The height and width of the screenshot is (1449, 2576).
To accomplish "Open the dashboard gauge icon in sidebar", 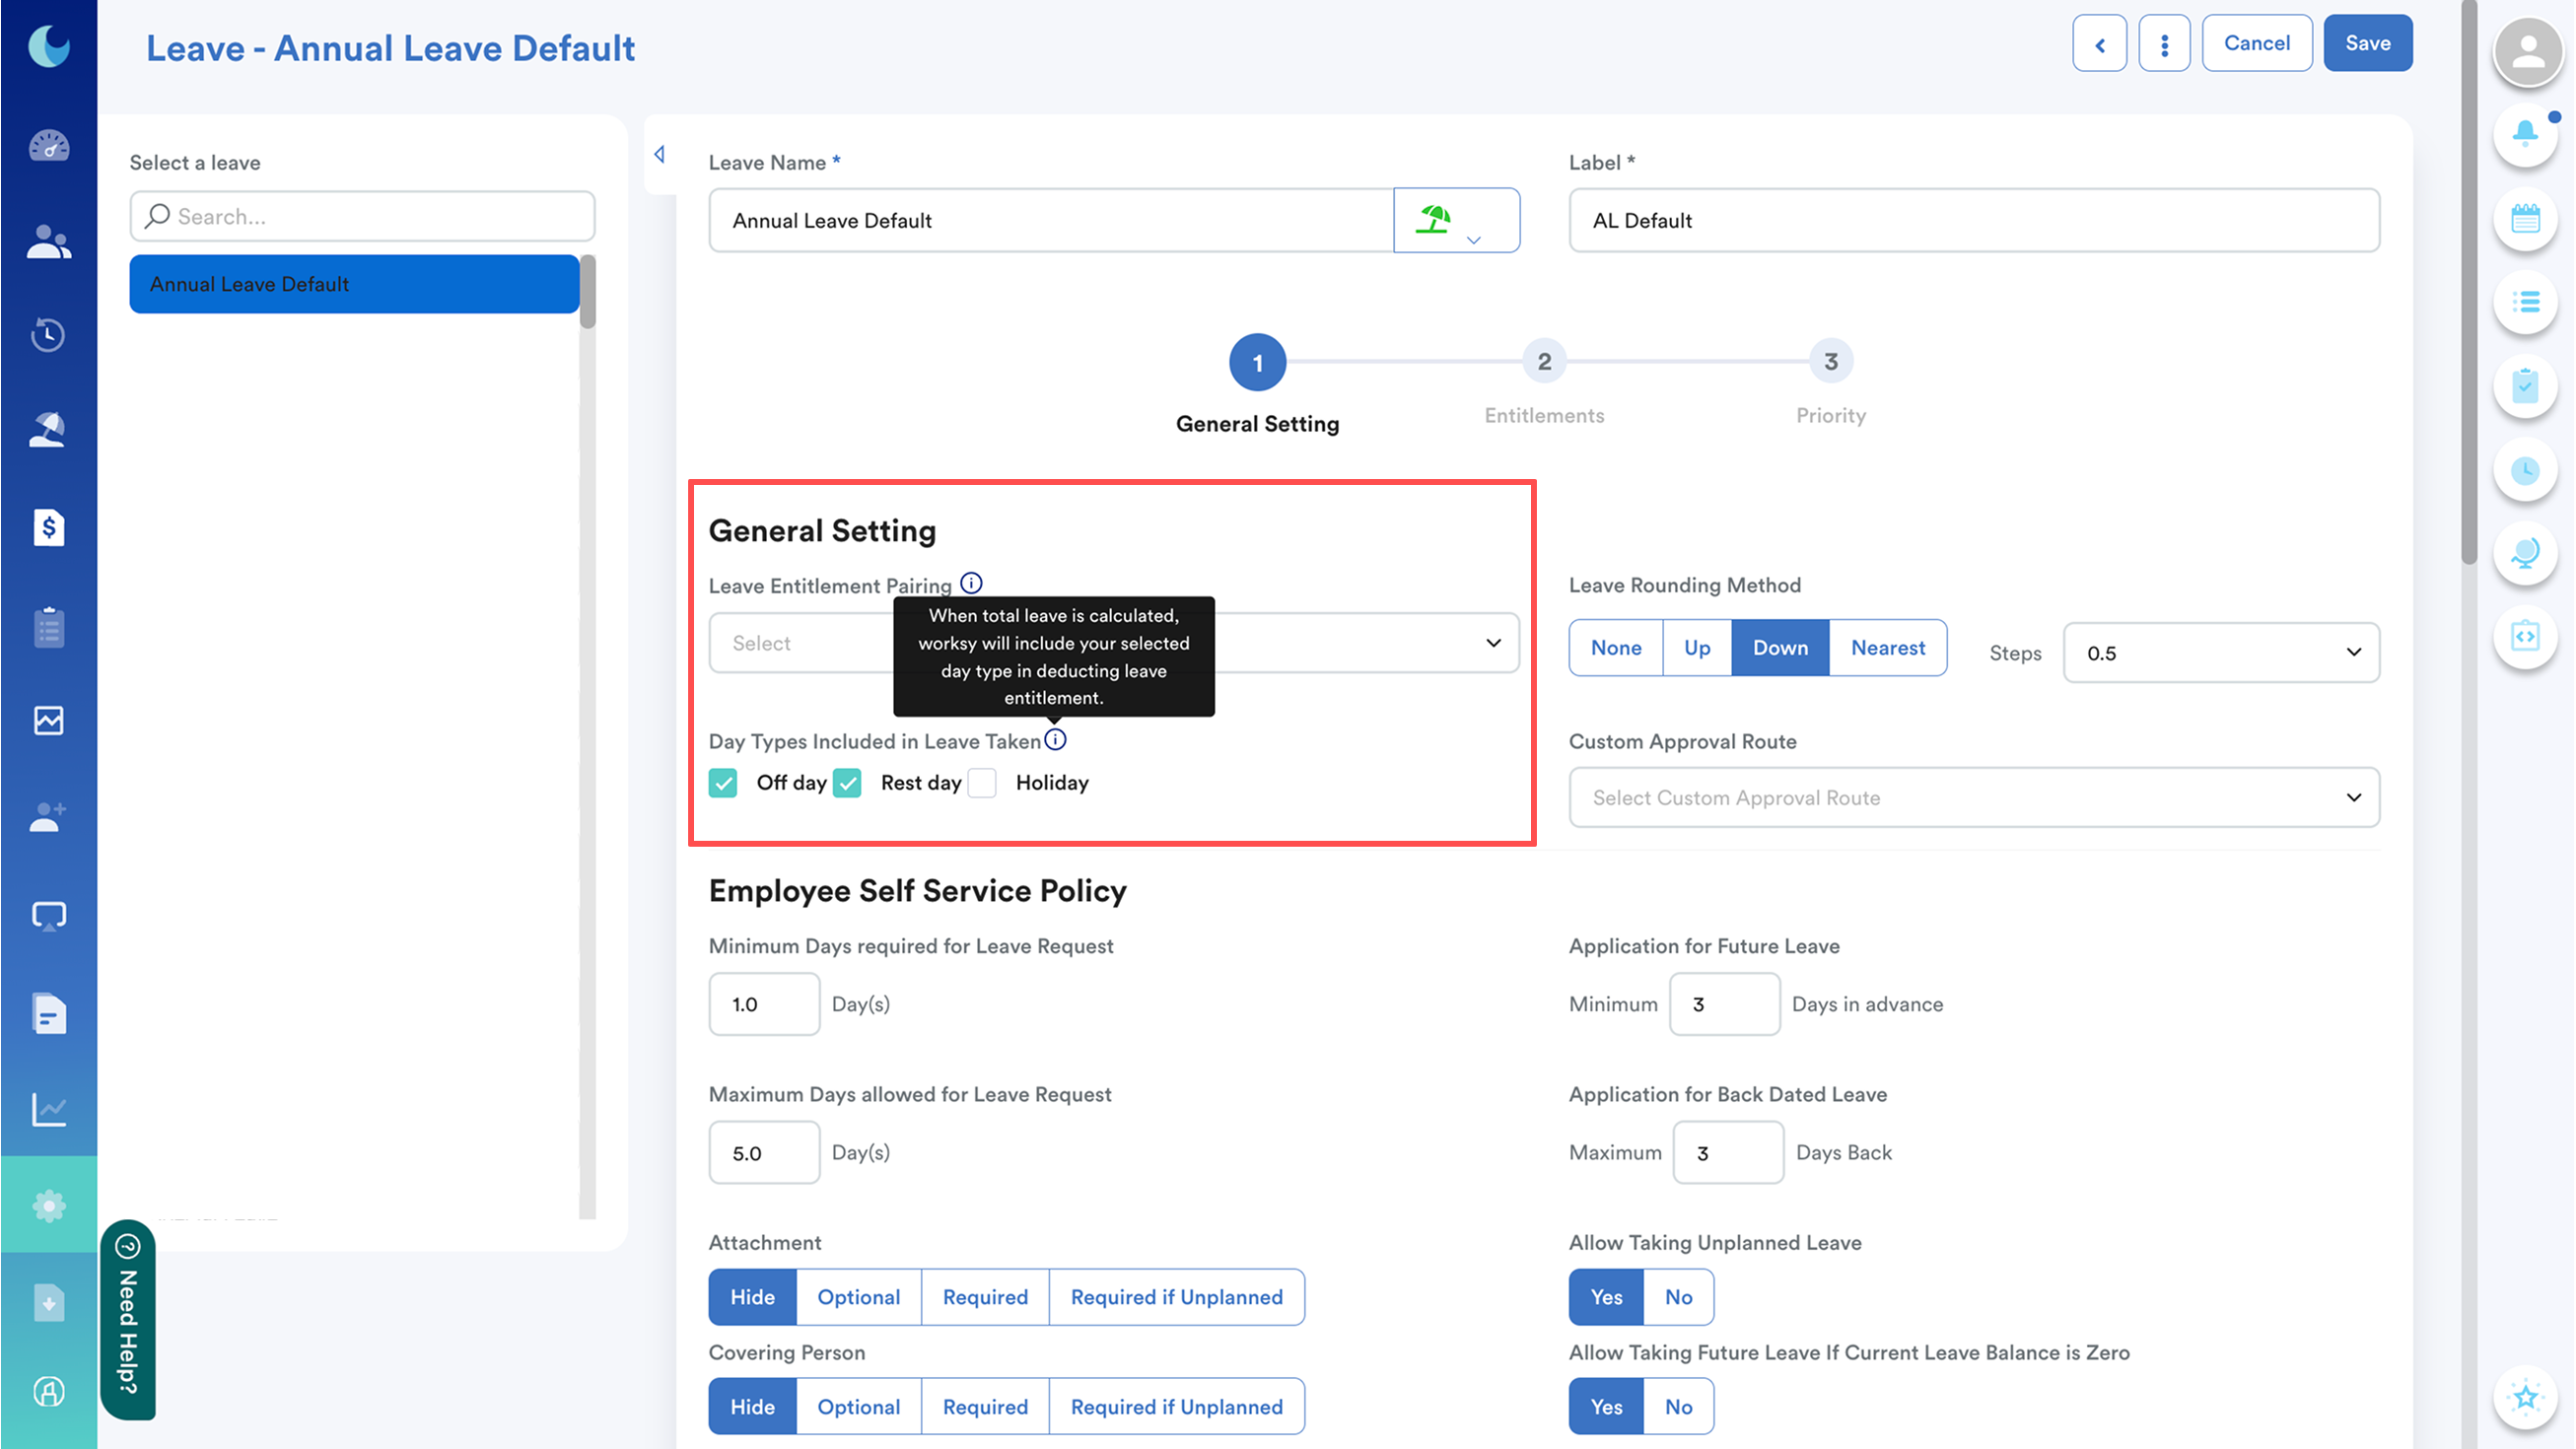I will click(48, 146).
